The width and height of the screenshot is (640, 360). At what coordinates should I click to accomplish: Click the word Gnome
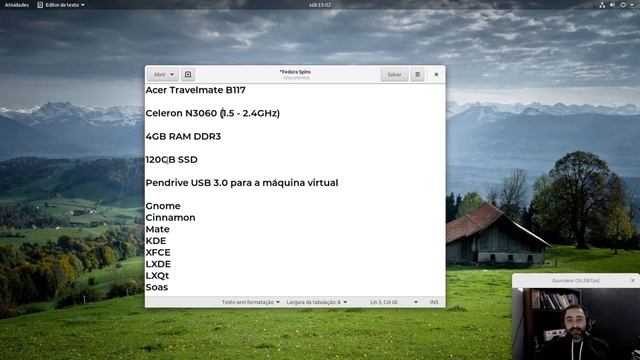click(x=163, y=206)
